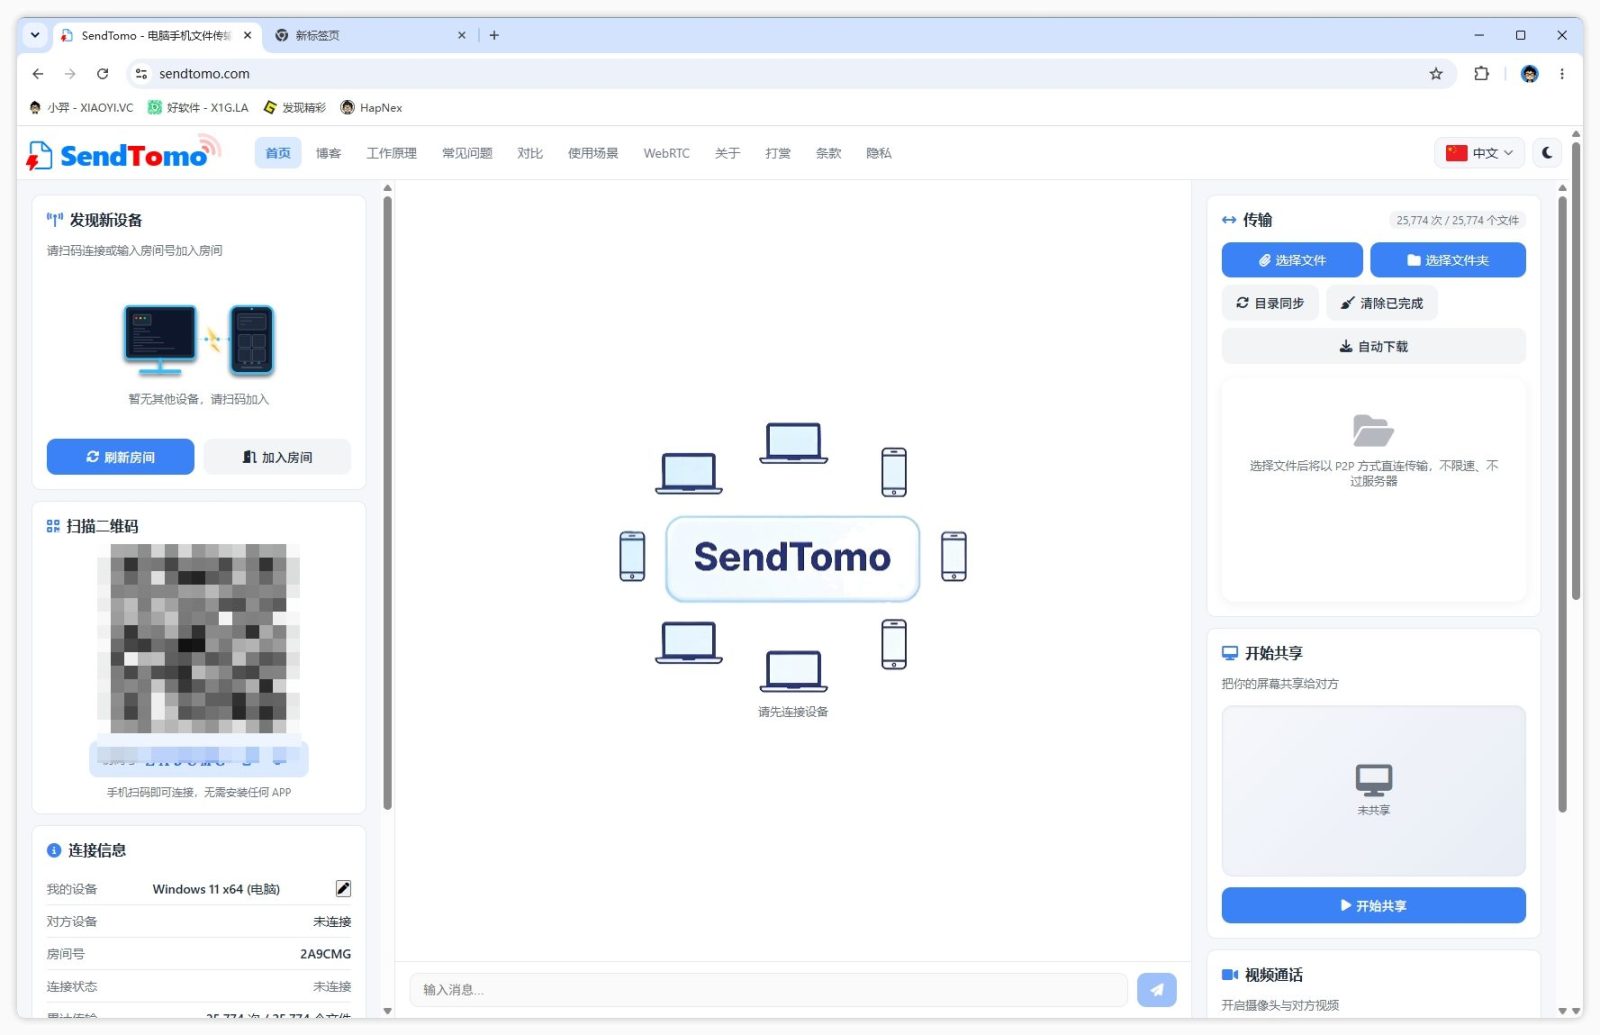Open the Chrome profile avatar

tap(1529, 74)
